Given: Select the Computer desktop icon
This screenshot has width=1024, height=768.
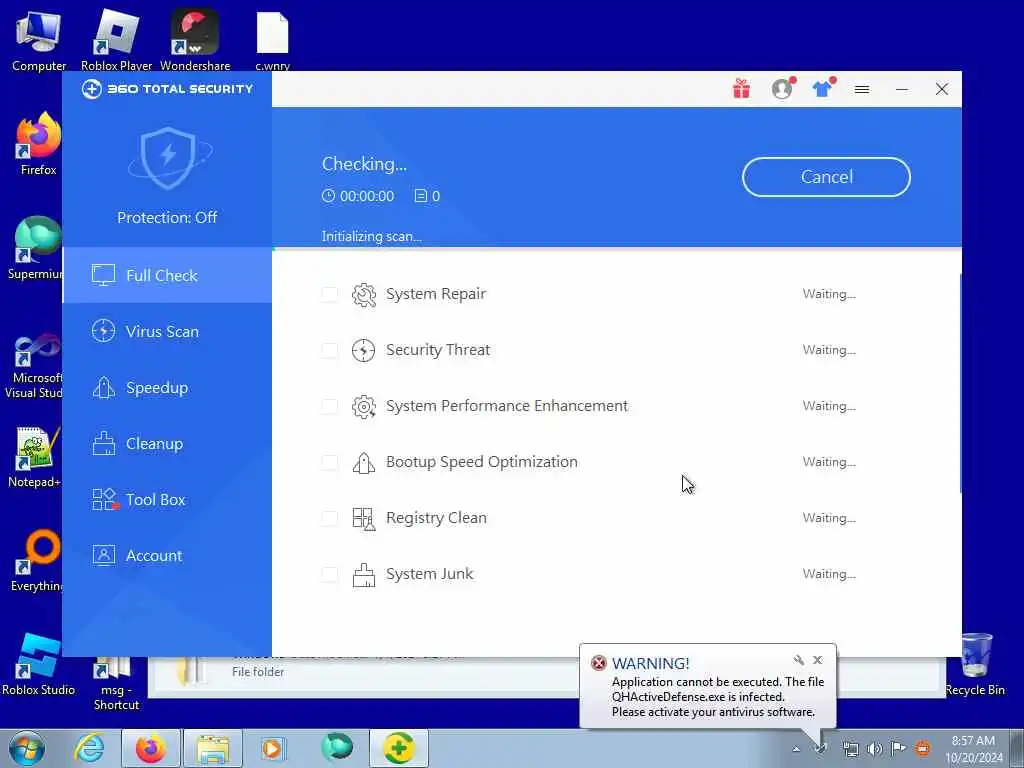Looking at the screenshot, I should pyautogui.click(x=39, y=42).
